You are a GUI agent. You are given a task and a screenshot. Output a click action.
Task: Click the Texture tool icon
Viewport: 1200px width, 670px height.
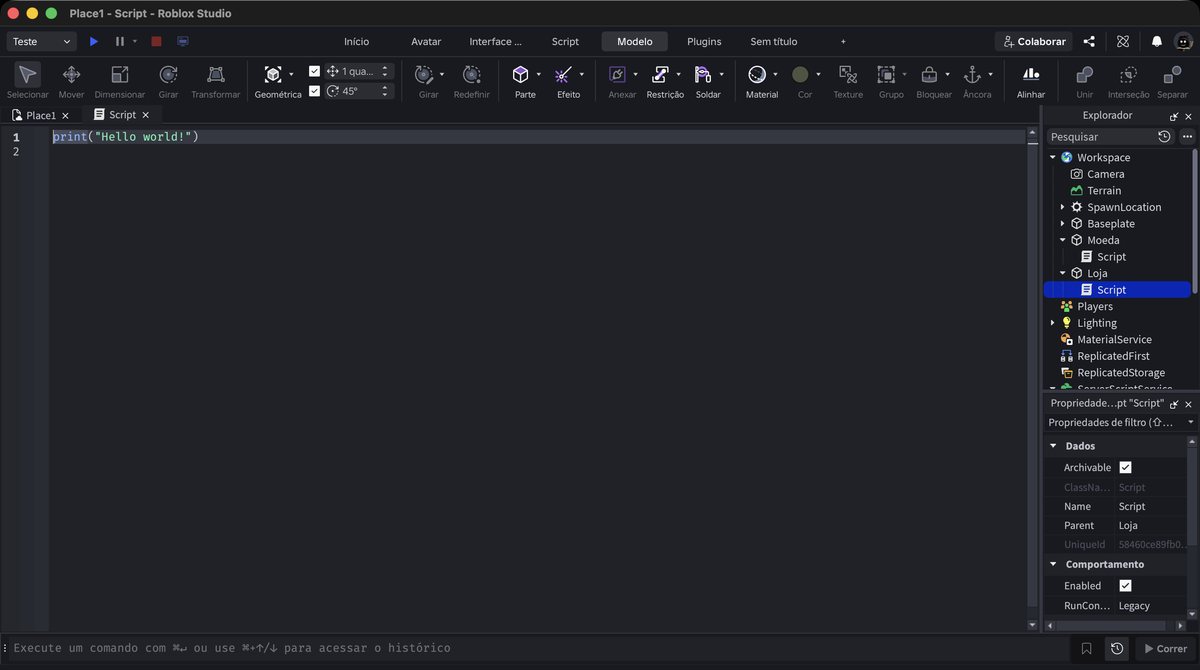(848, 75)
